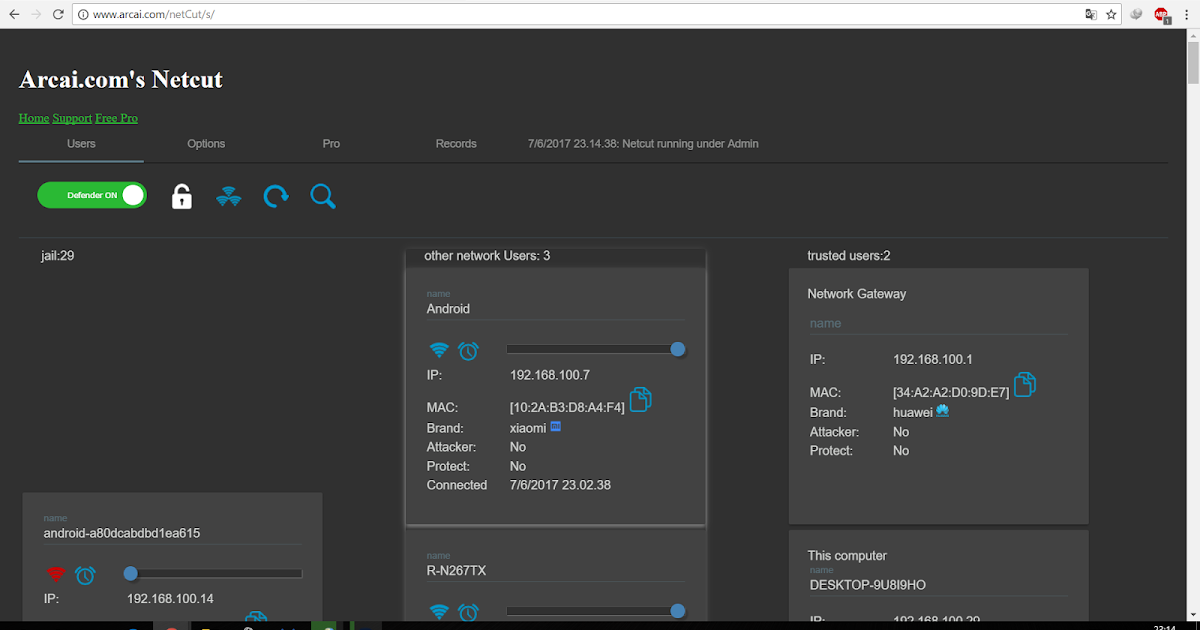Click speed slider handle on Android card
The image size is (1200, 630).
(678, 349)
